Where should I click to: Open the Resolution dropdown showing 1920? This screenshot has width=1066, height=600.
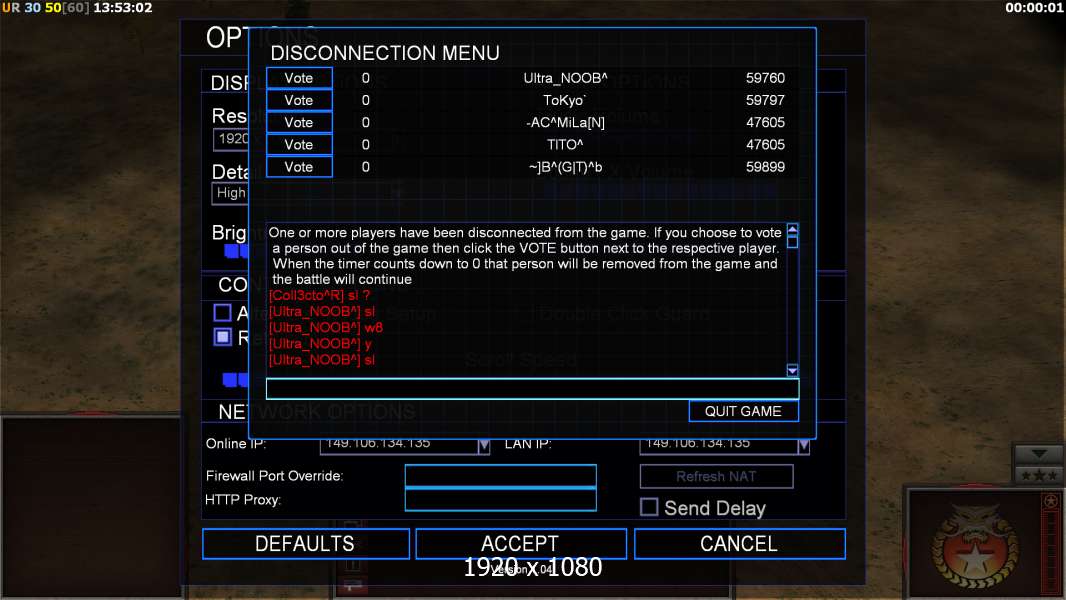pos(232,139)
